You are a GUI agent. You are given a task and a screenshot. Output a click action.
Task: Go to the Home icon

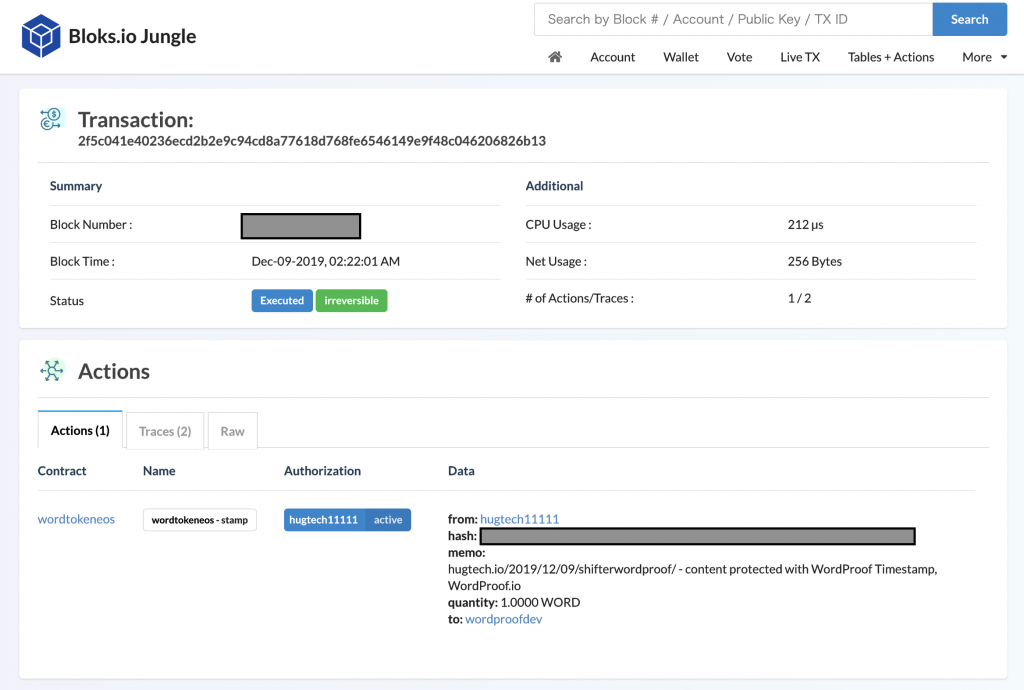click(555, 57)
